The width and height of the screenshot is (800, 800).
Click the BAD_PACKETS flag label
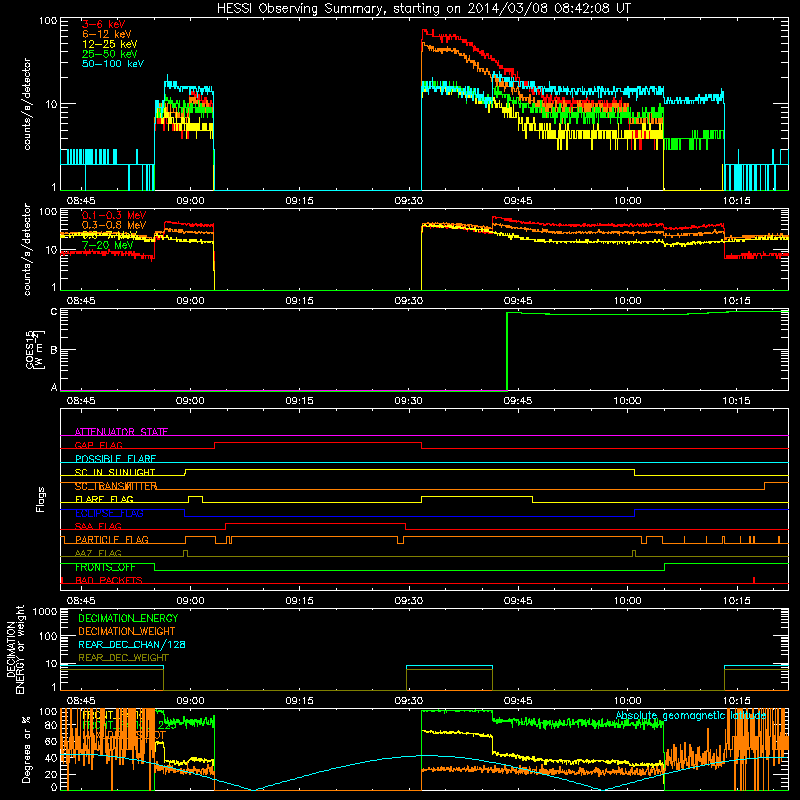pos(109,580)
